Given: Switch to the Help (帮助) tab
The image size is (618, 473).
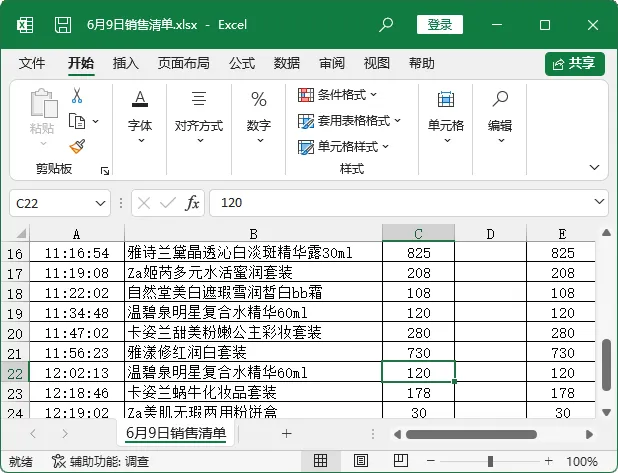Looking at the screenshot, I should pos(422,63).
